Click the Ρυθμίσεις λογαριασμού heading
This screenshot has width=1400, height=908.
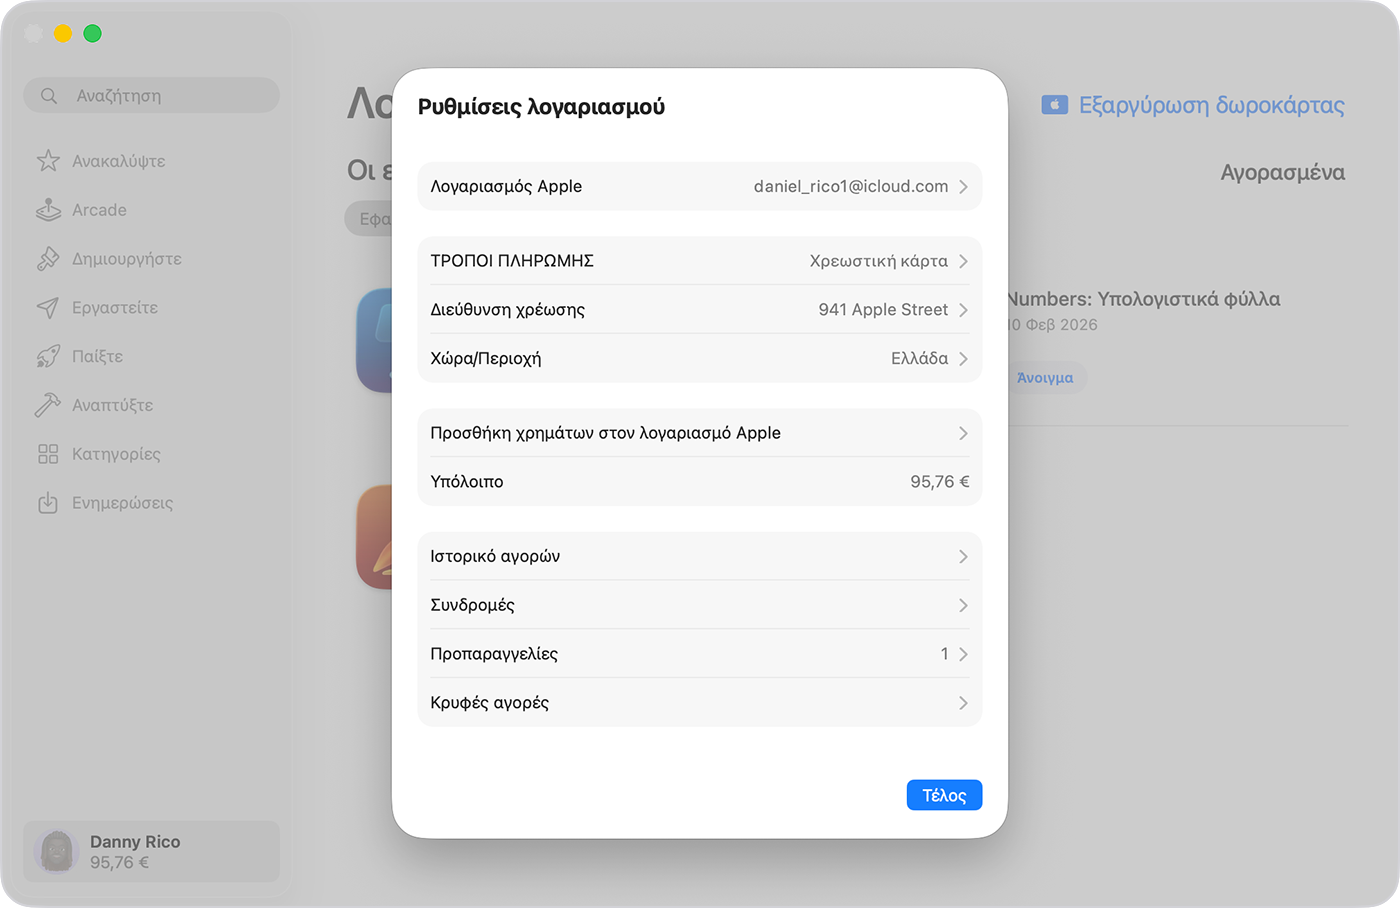[x=541, y=107]
